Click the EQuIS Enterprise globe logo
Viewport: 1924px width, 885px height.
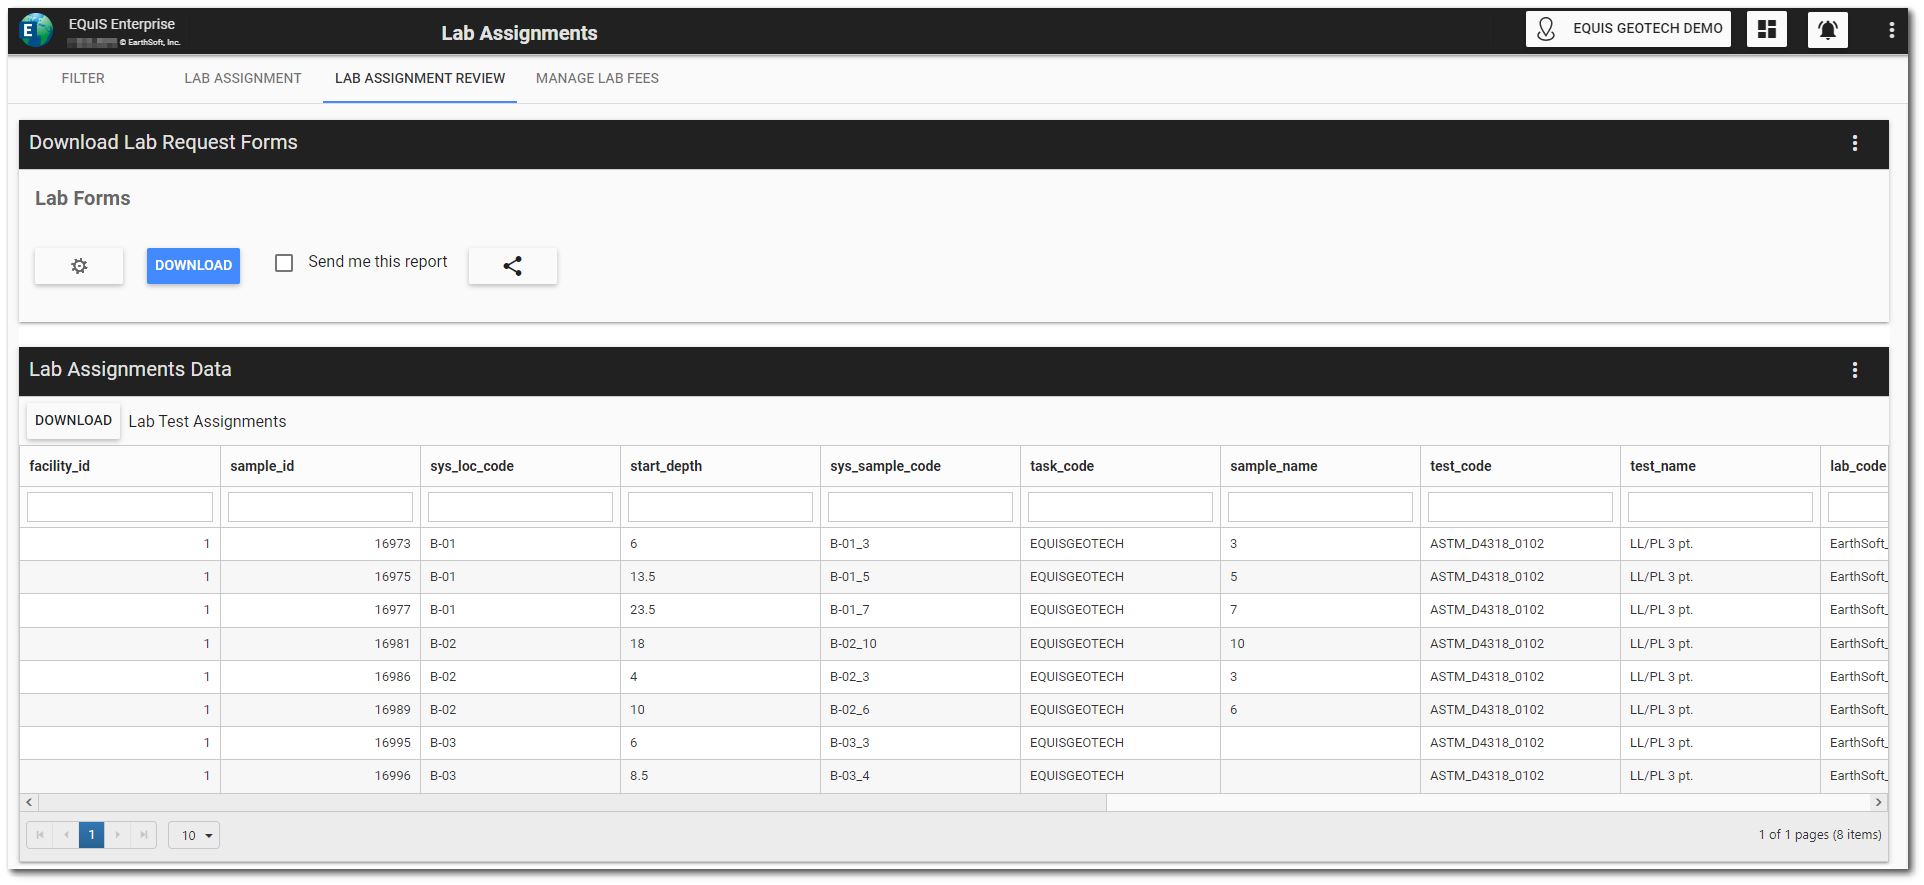click(x=36, y=30)
